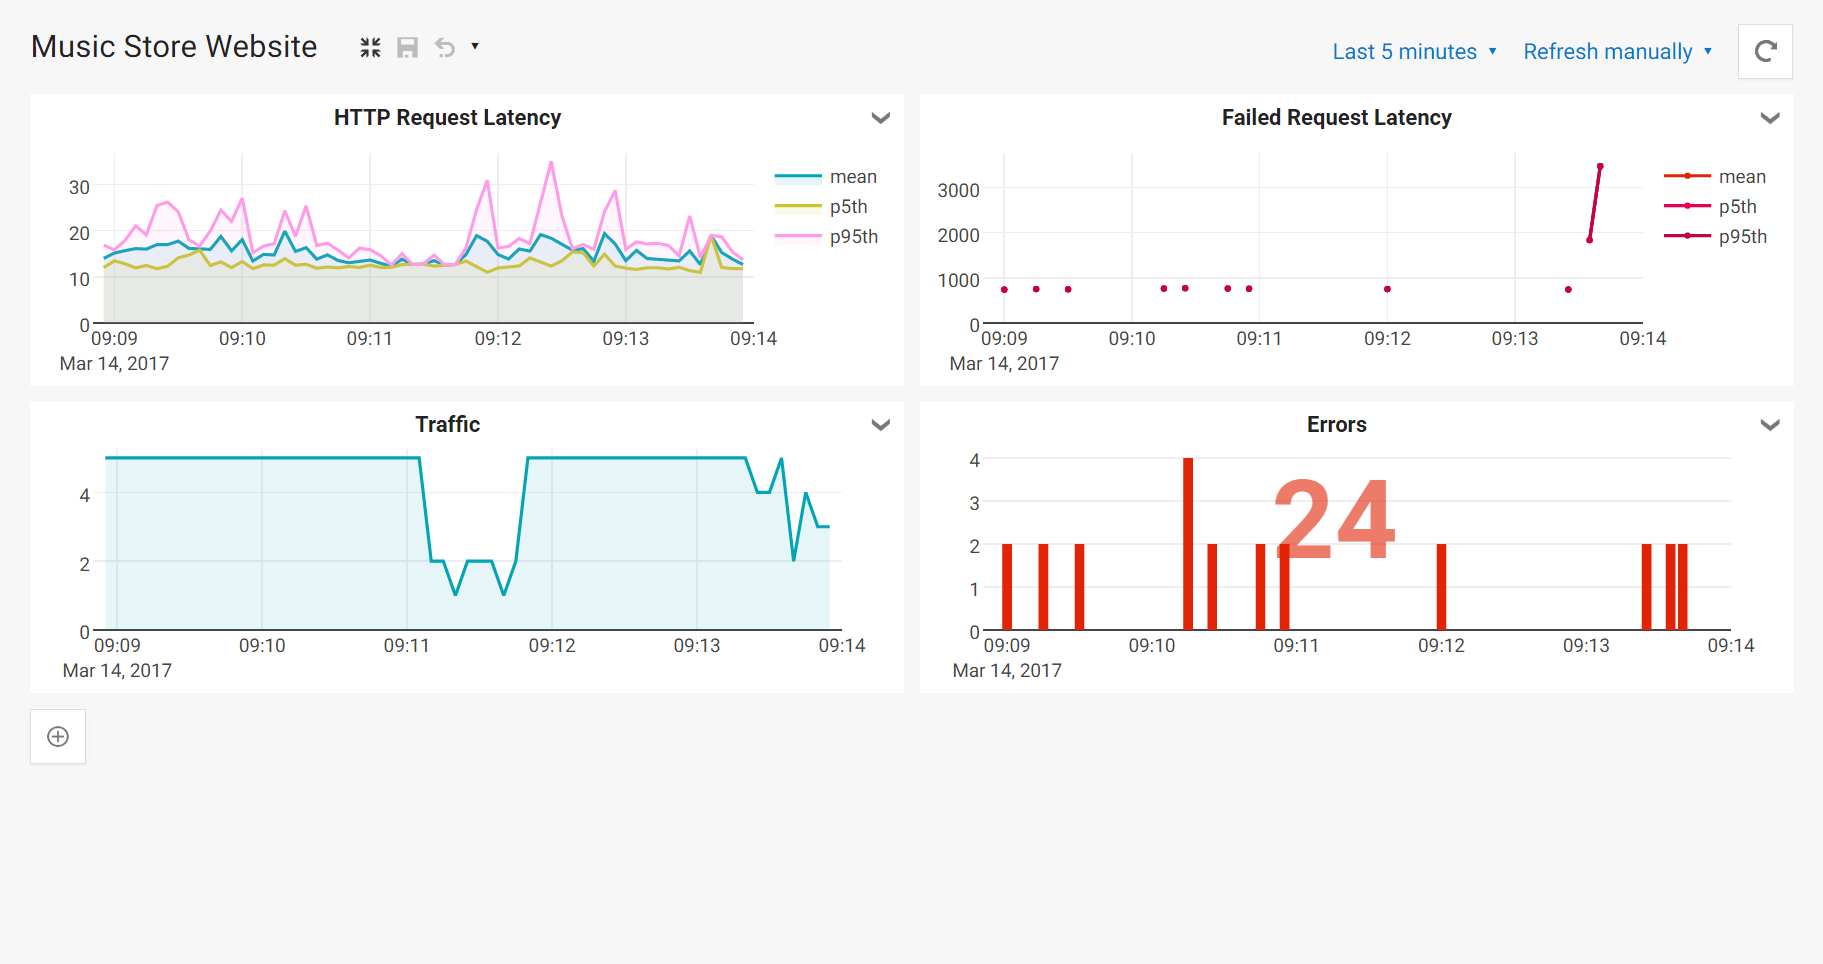Click the collapse dashboard icon beside the title

[x=370, y=46]
